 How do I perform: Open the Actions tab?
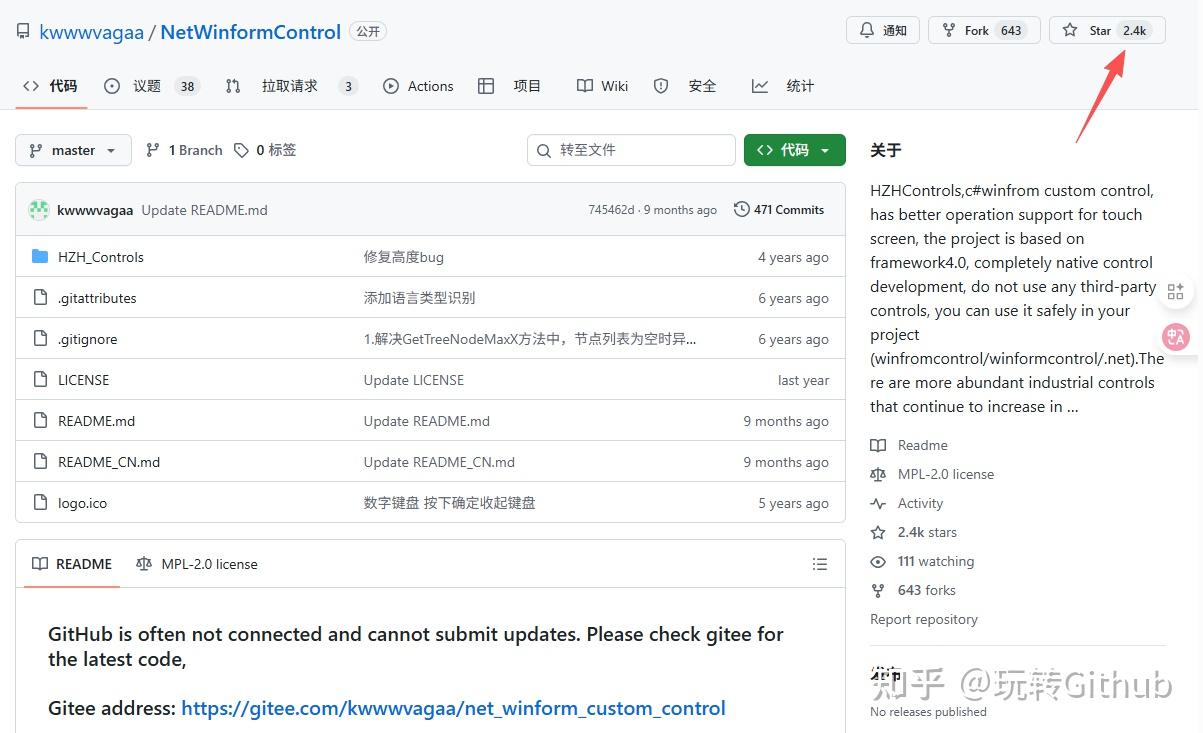(418, 86)
